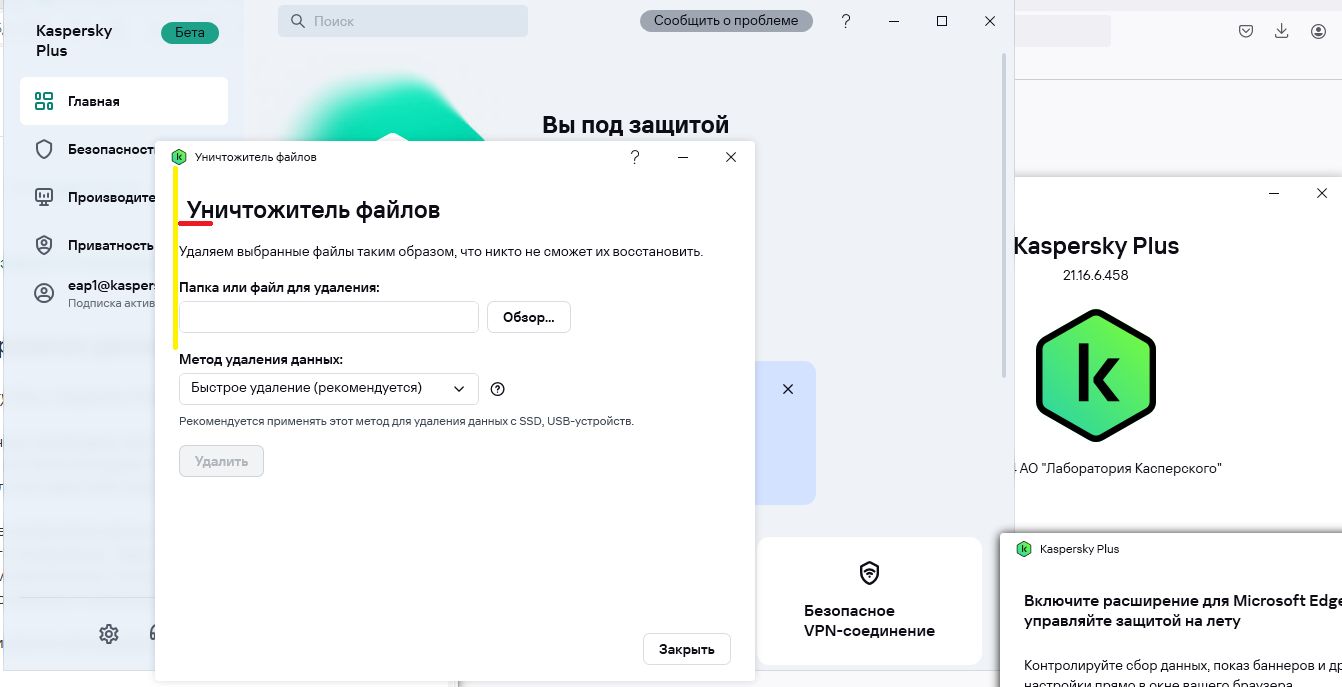Click the main window vertical scrollbar
This screenshot has height=687, width=1342.
pyautogui.click(x=1003, y=215)
